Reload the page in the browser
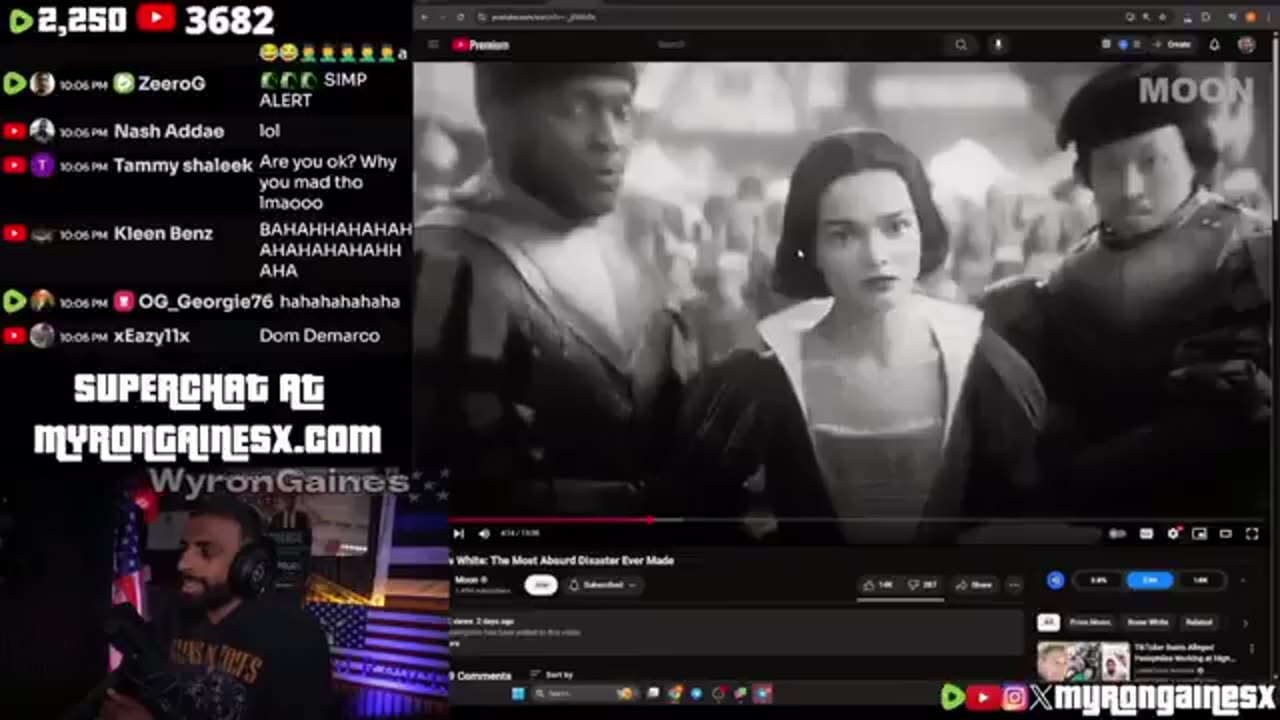Viewport: 1280px width, 720px height. pyautogui.click(x=460, y=17)
